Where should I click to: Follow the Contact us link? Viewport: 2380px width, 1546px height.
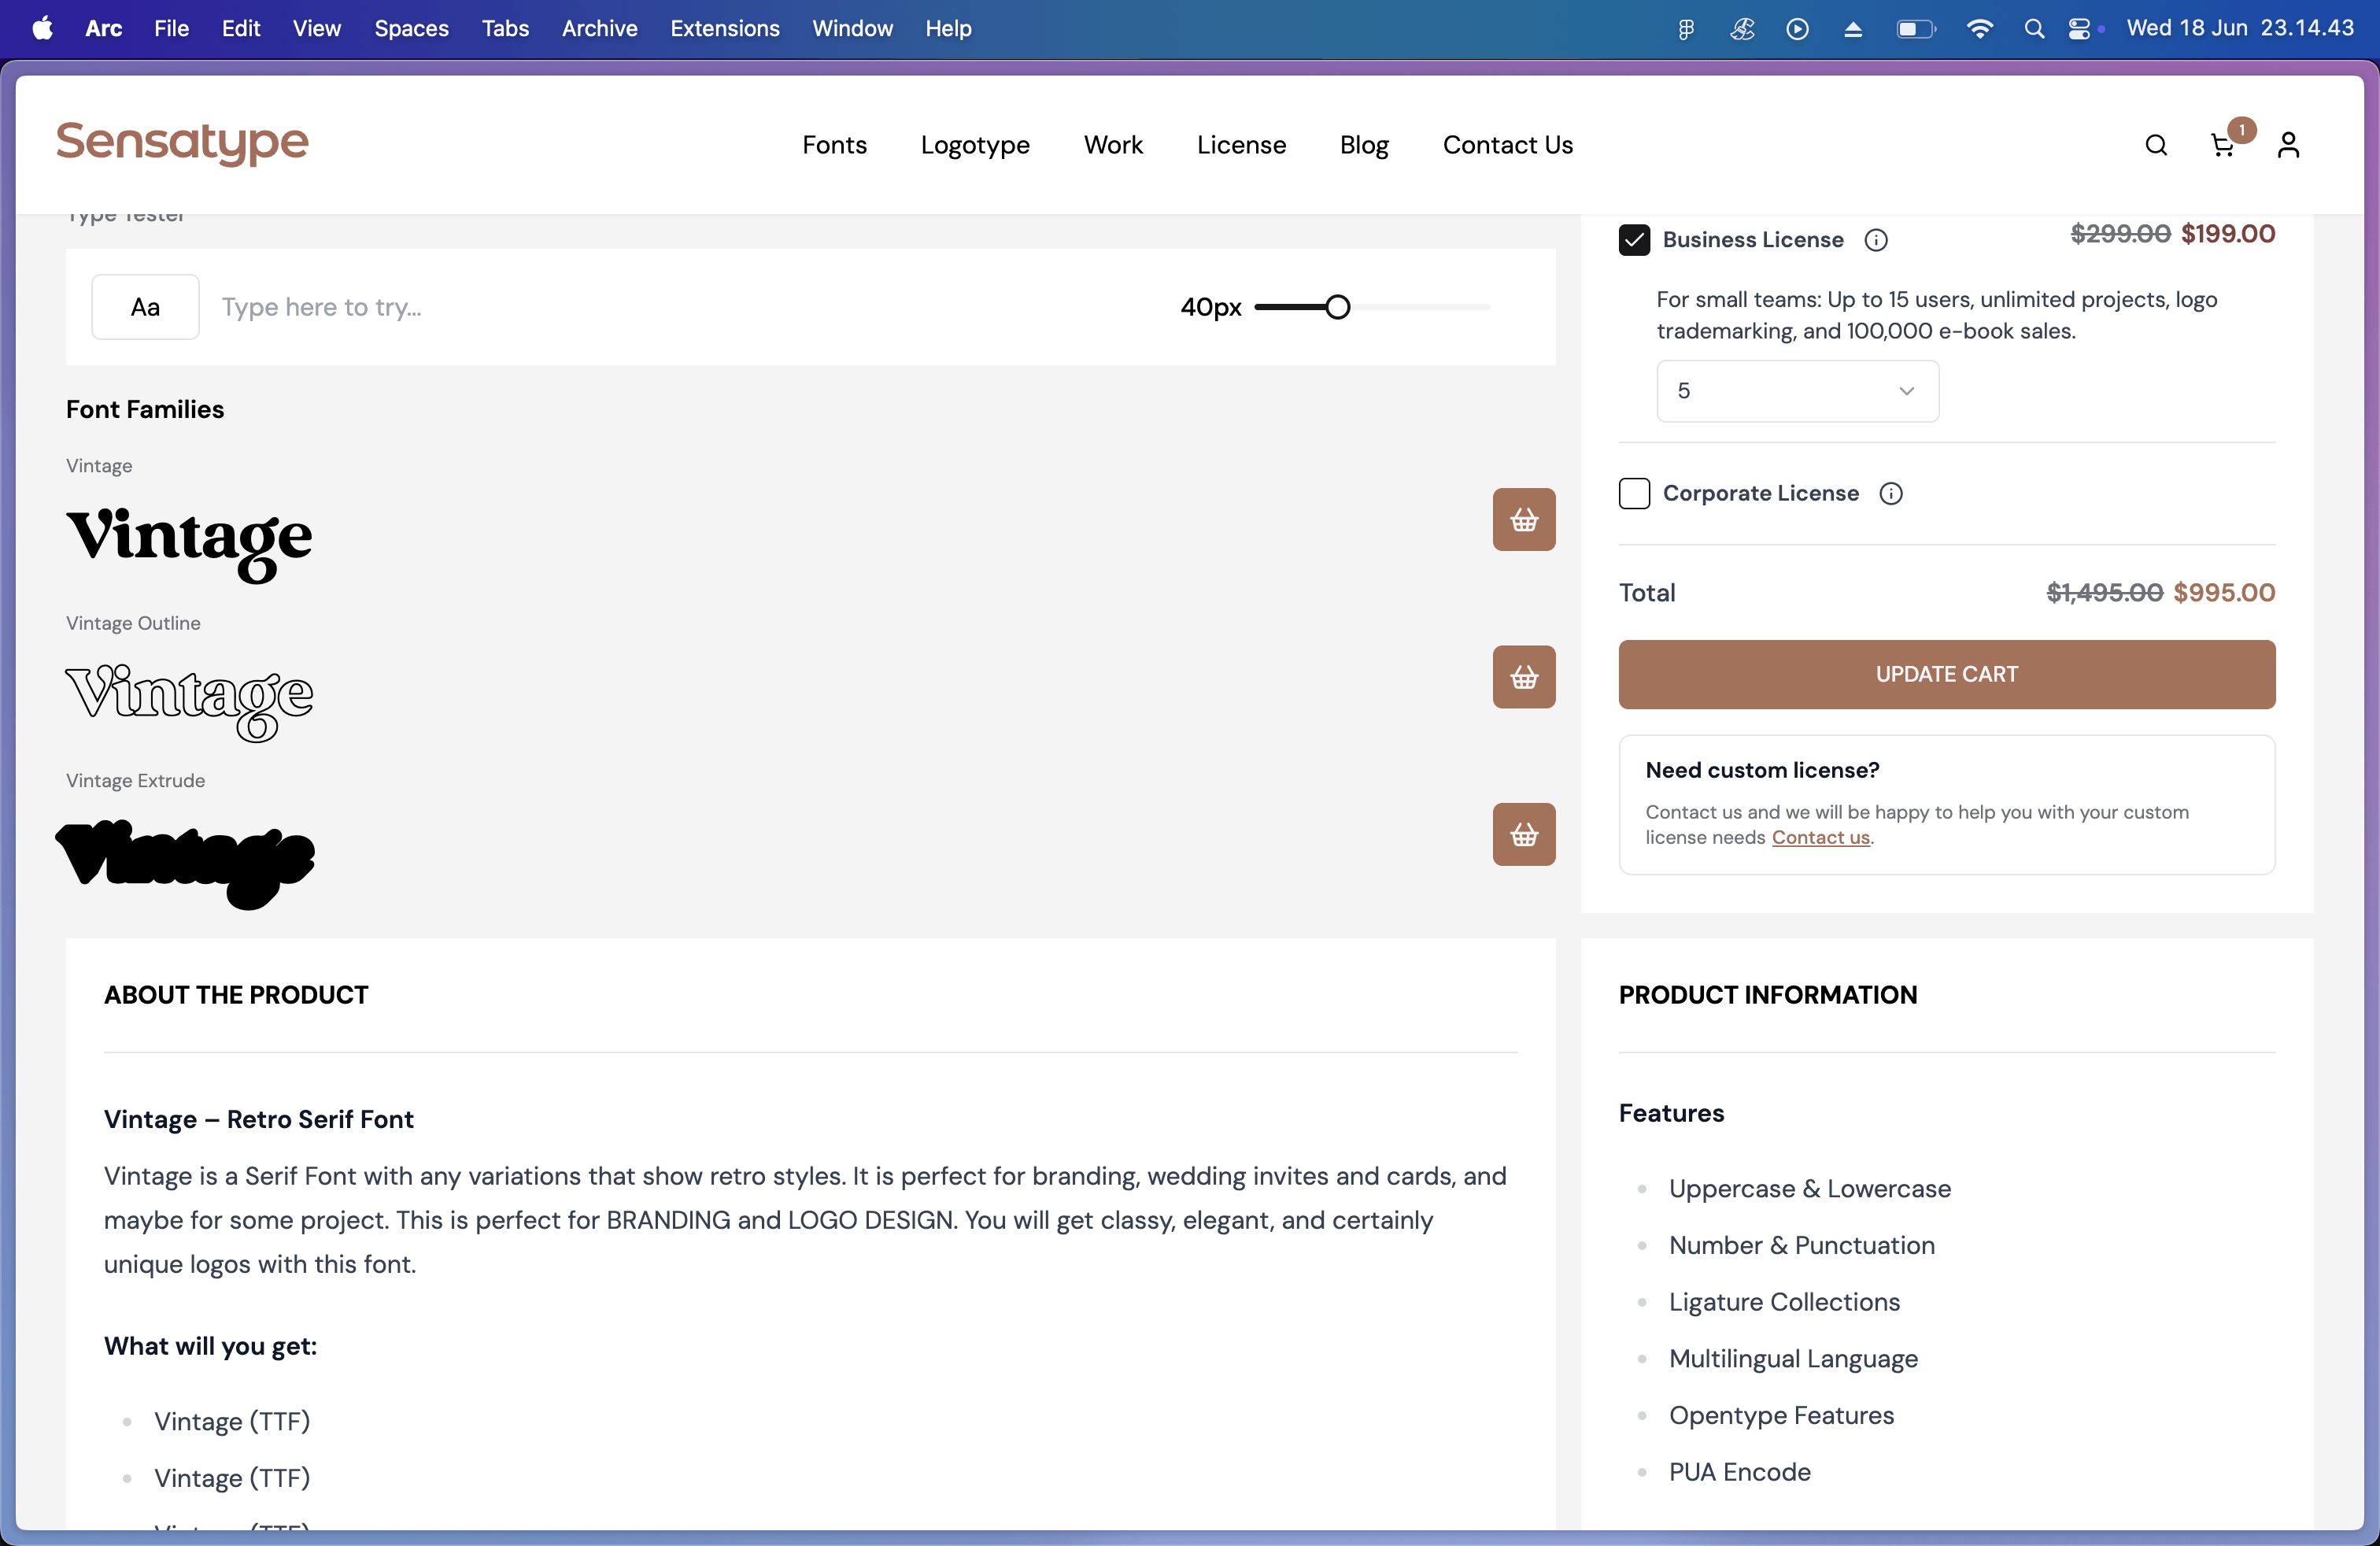click(x=1820, y=838)
